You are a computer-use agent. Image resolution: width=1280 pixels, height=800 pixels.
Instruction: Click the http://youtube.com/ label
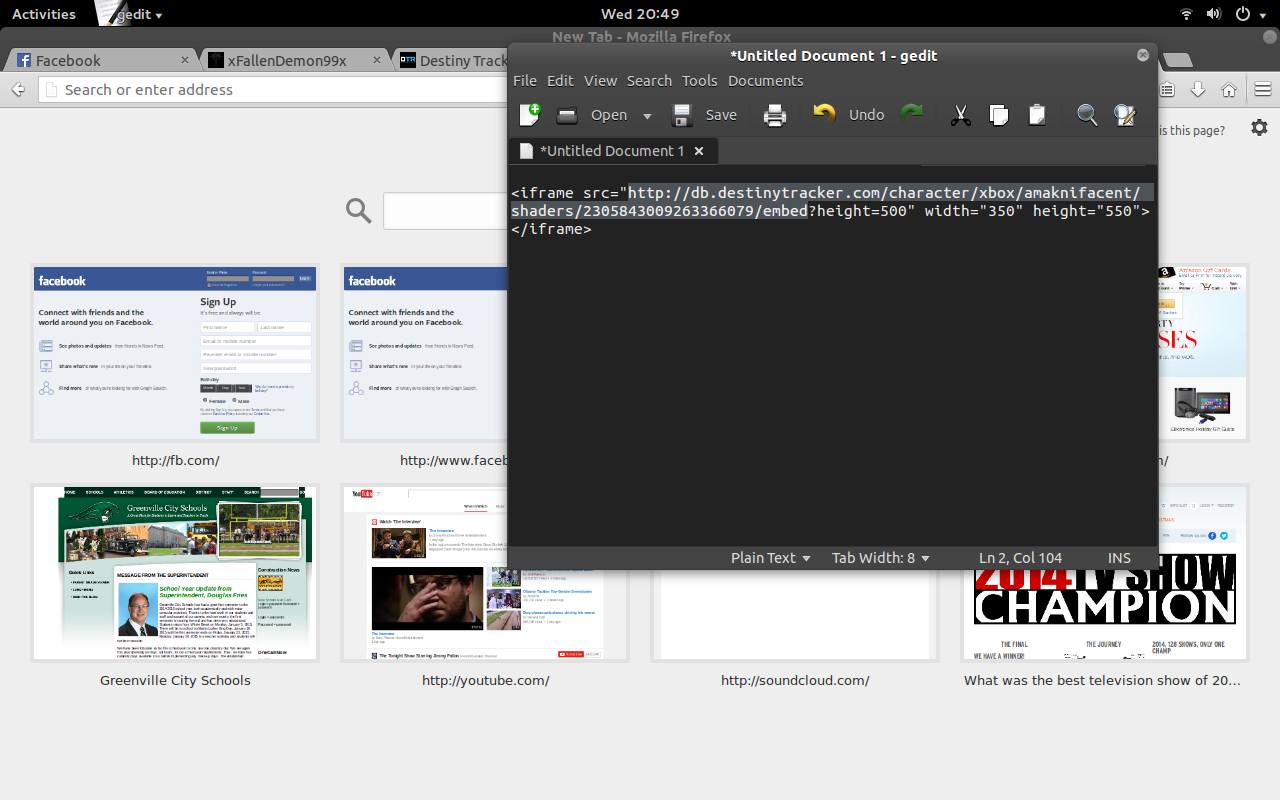click(x=485, y=681)
